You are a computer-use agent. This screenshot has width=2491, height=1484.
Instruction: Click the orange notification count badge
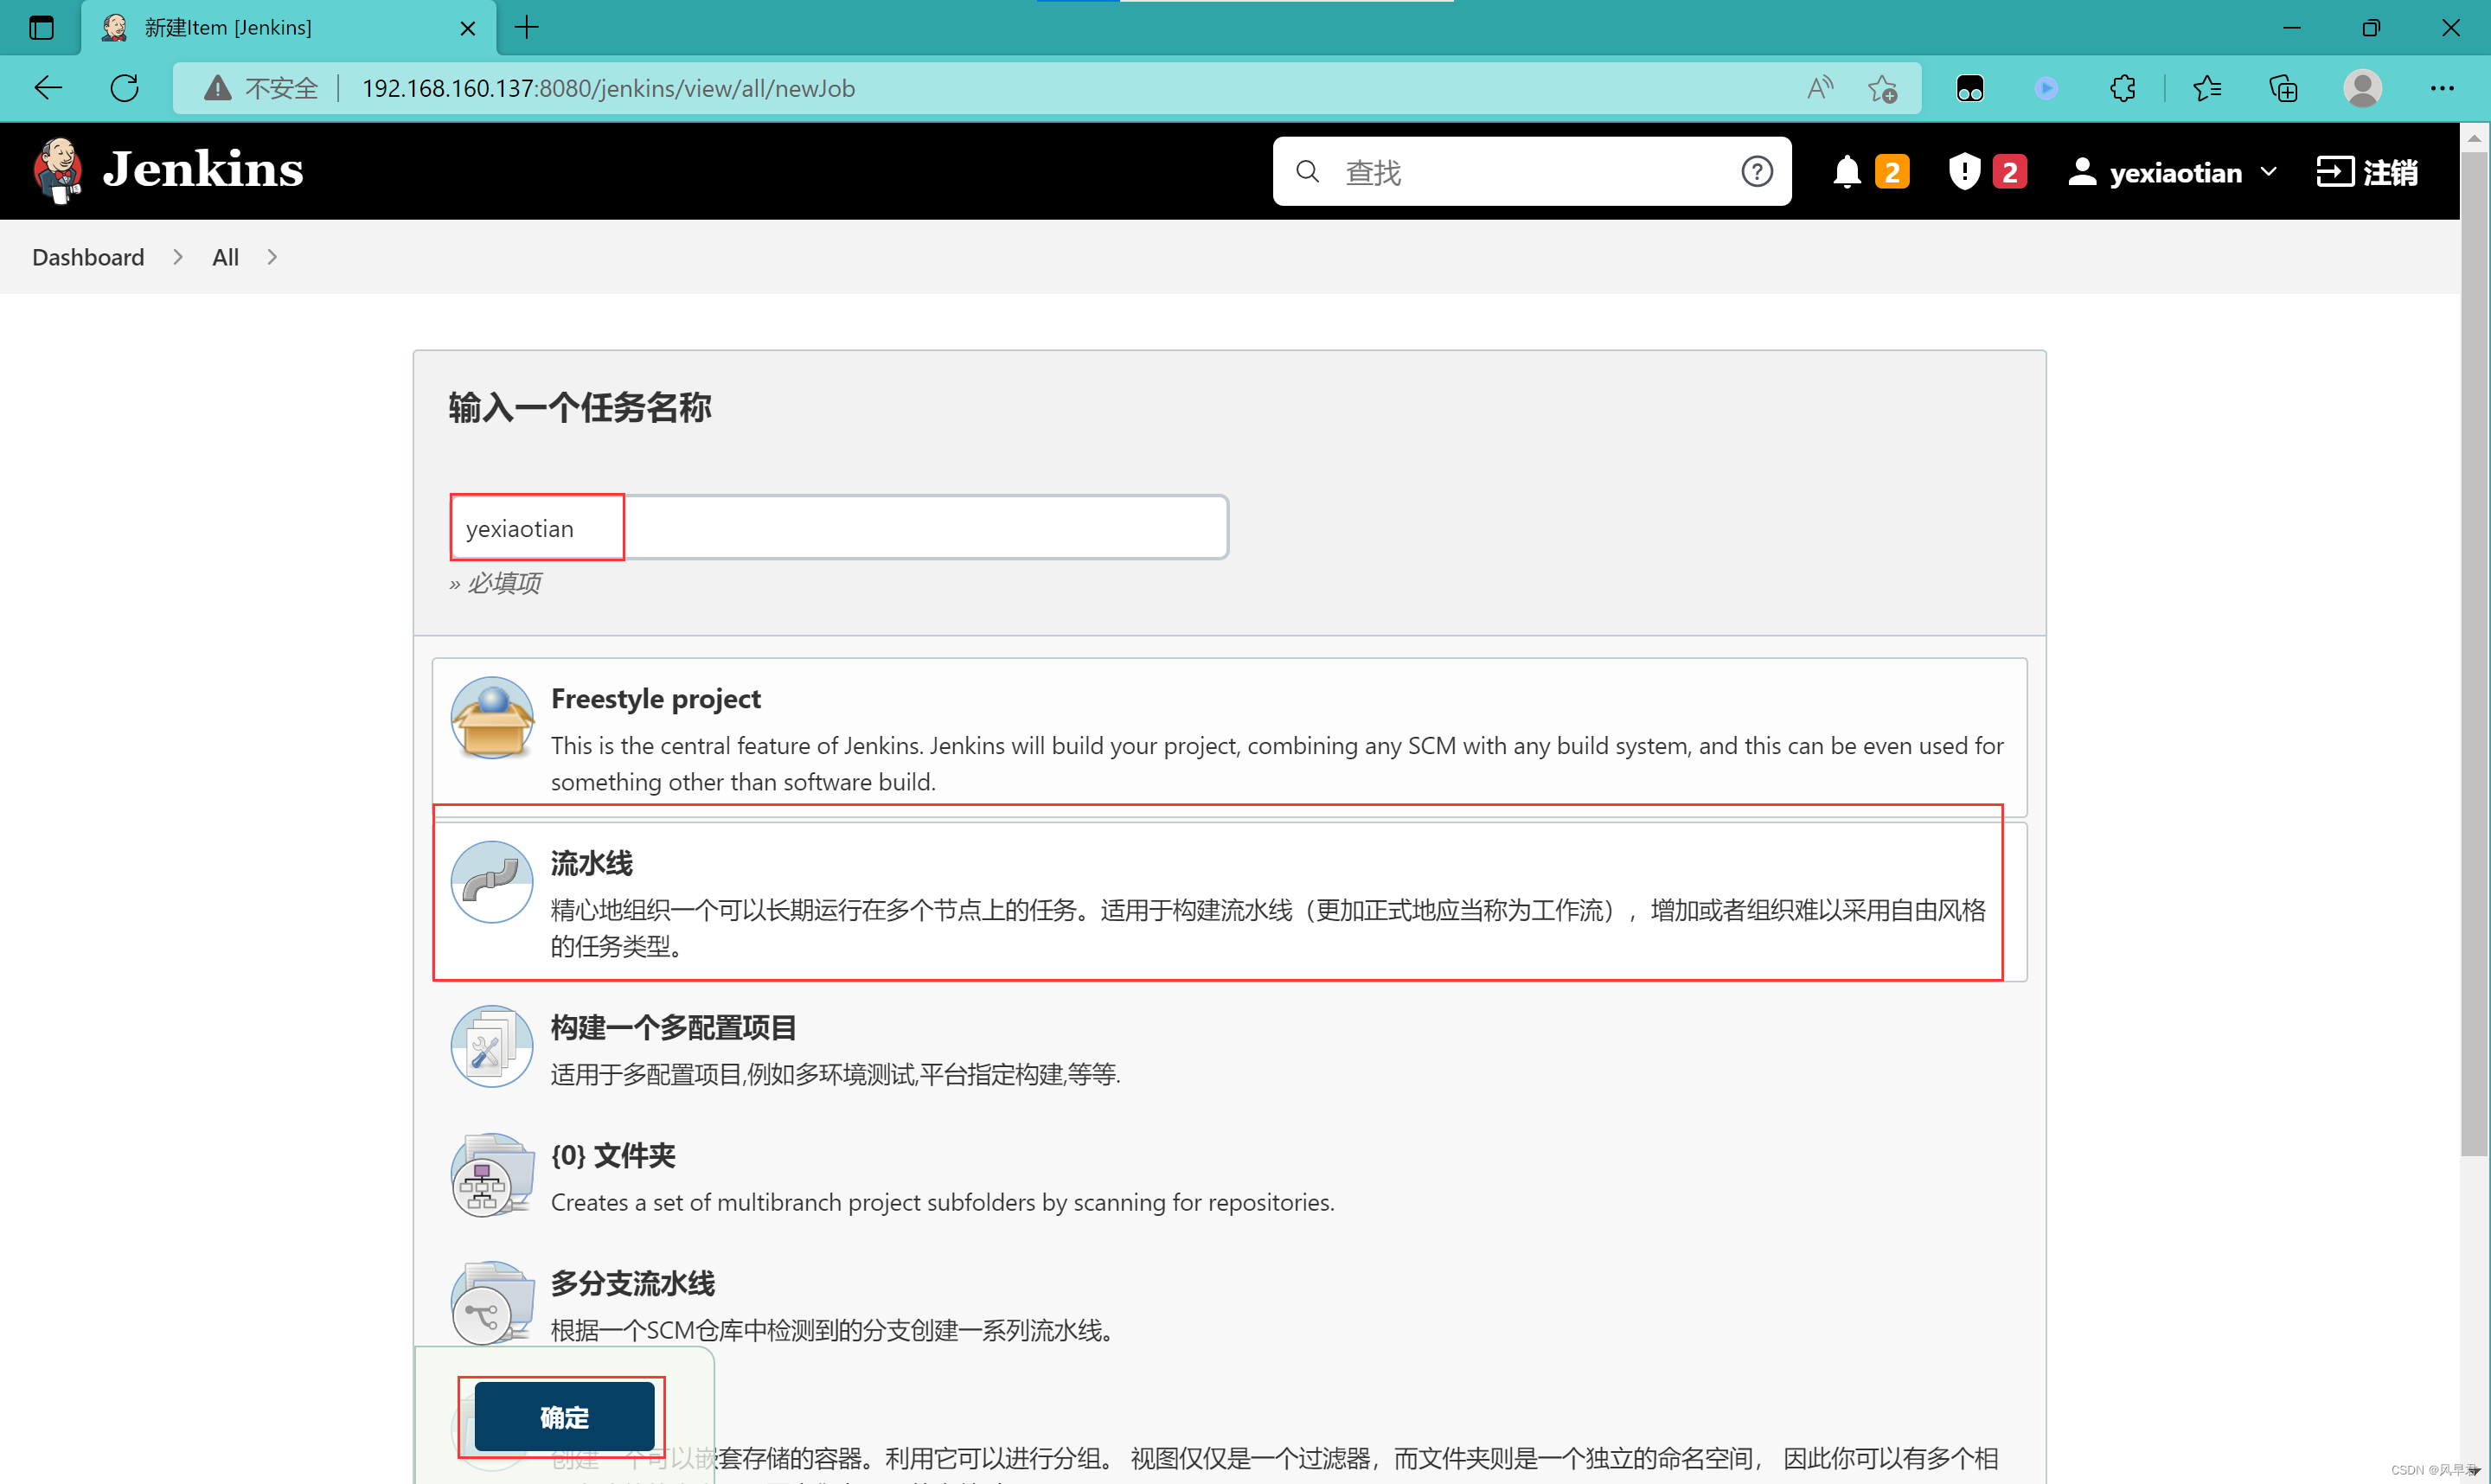coord(1891,172)
